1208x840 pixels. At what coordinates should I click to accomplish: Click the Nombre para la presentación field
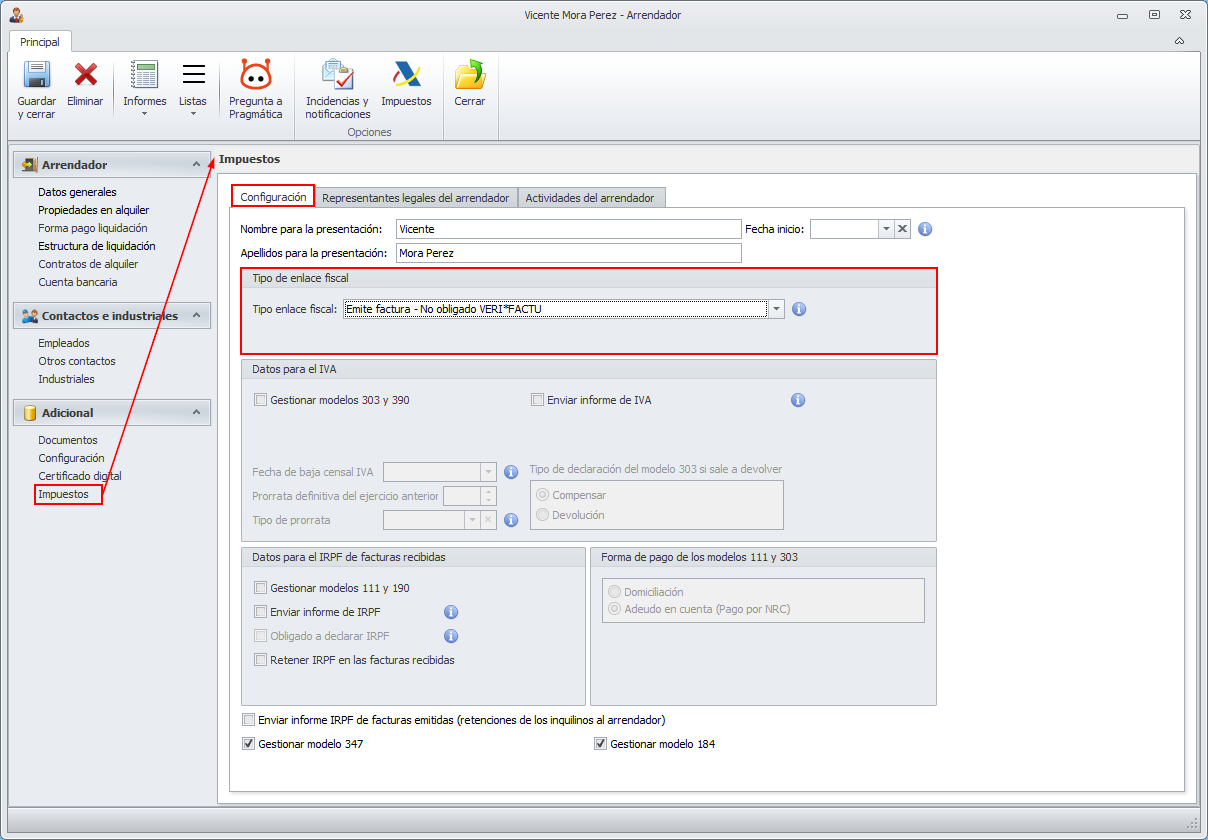point(569,229)
